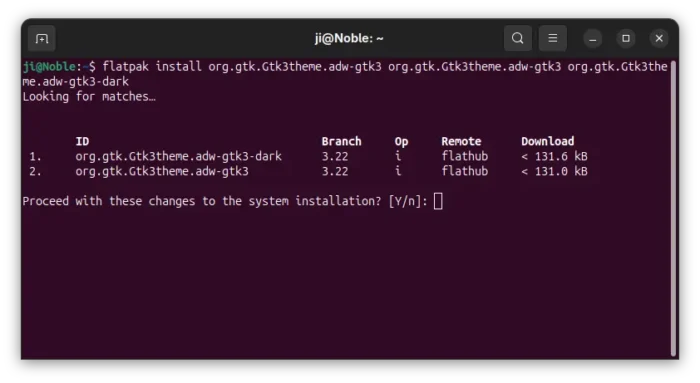
Task: Open the terminal search icon
Action: click(517, 38)
